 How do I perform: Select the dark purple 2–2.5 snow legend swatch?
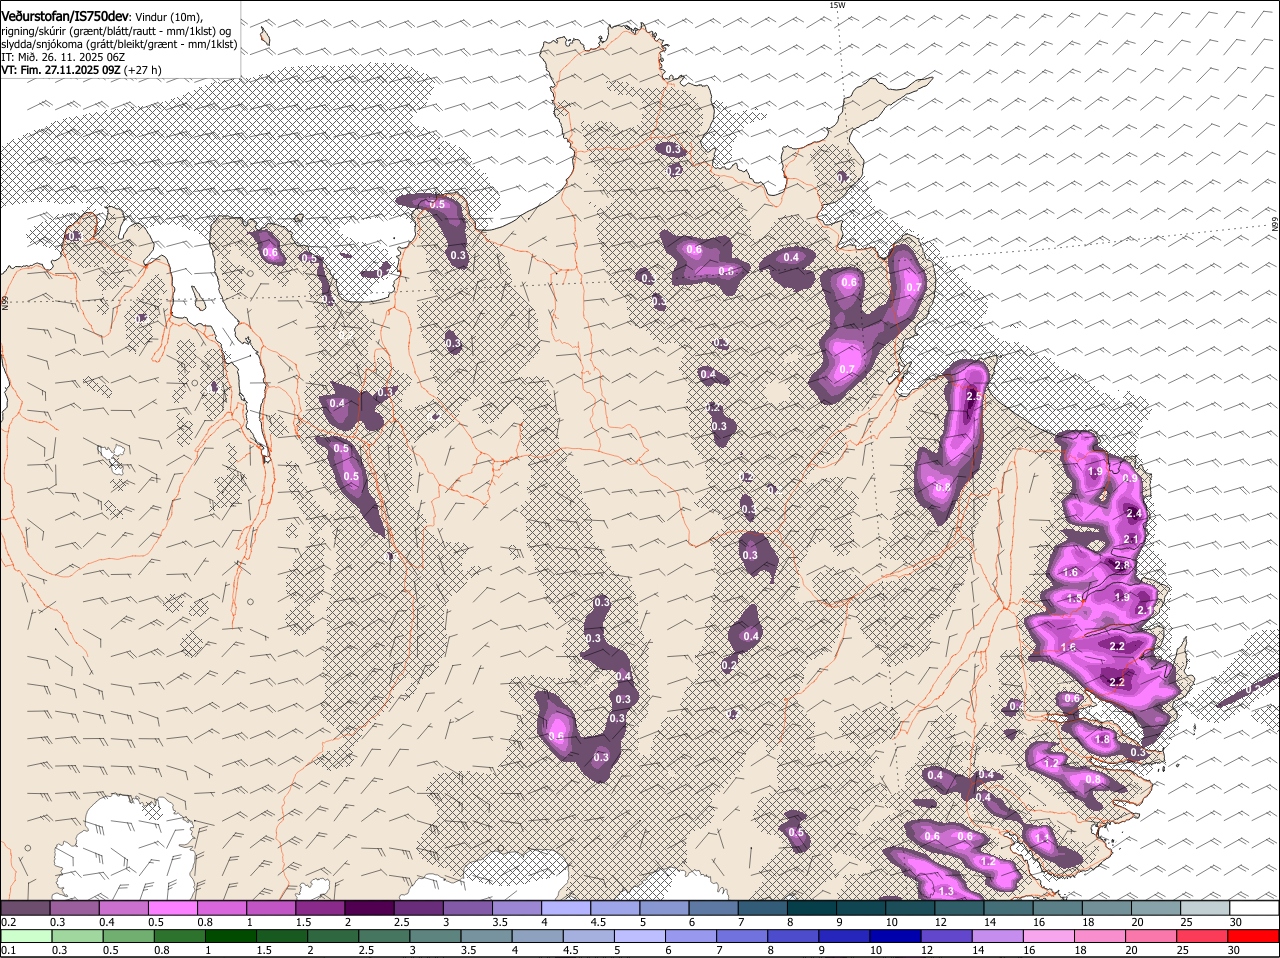370,908
